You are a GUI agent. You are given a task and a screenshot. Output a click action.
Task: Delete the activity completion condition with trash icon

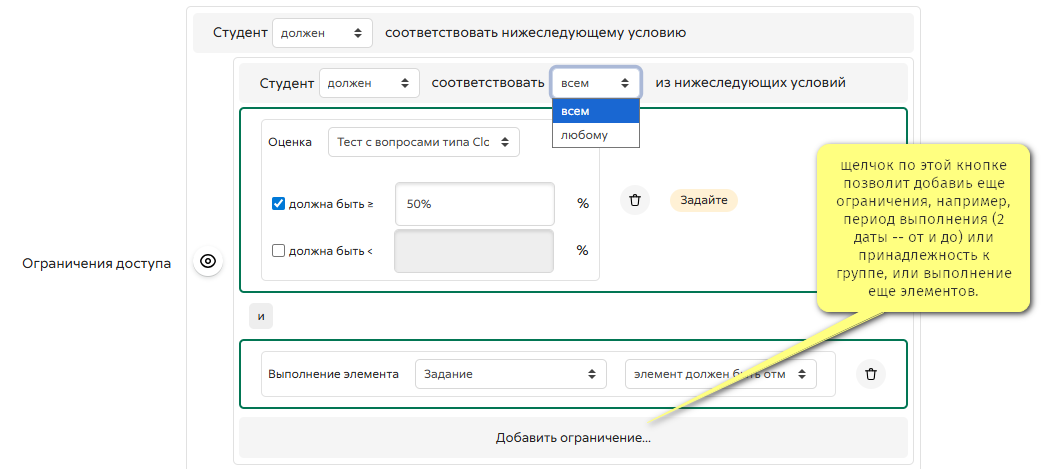click(x=870, y=374)
